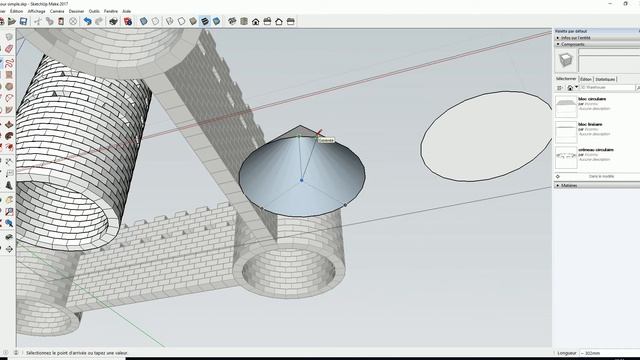Undo the last action with the blue arrow
This screenshot has height=360, width=640.
tap(87, 21)
